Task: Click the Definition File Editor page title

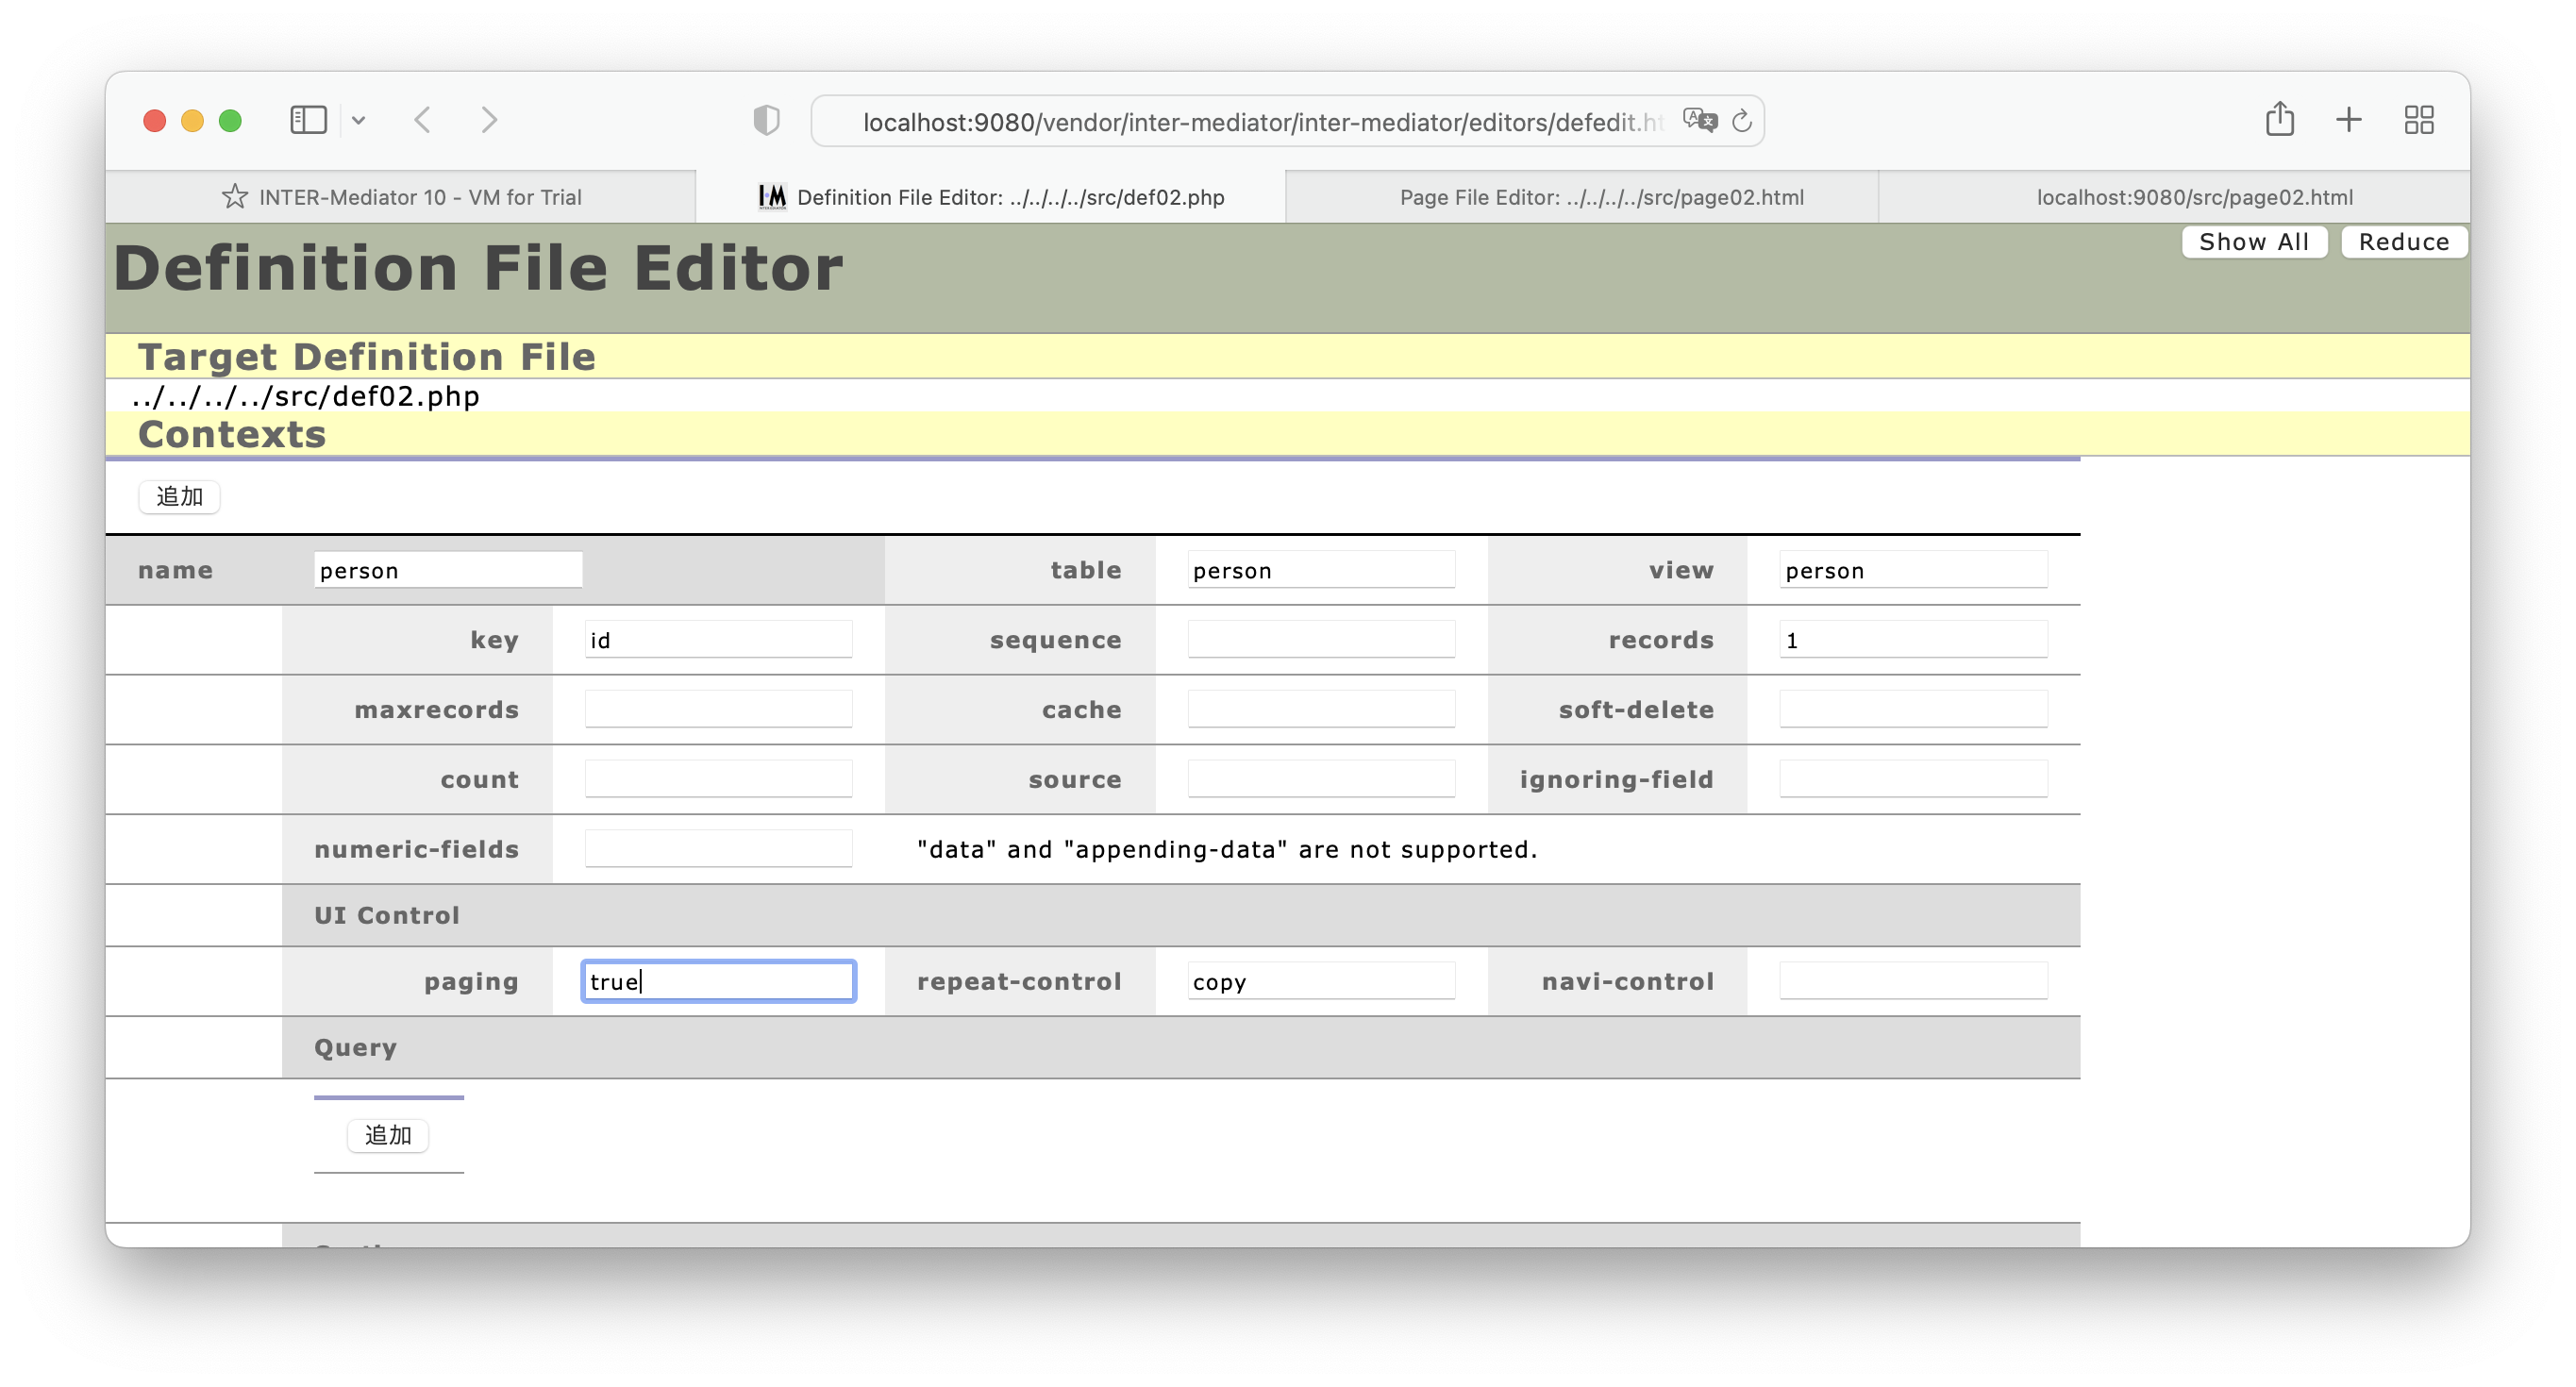Action: (x=478, y=268)
